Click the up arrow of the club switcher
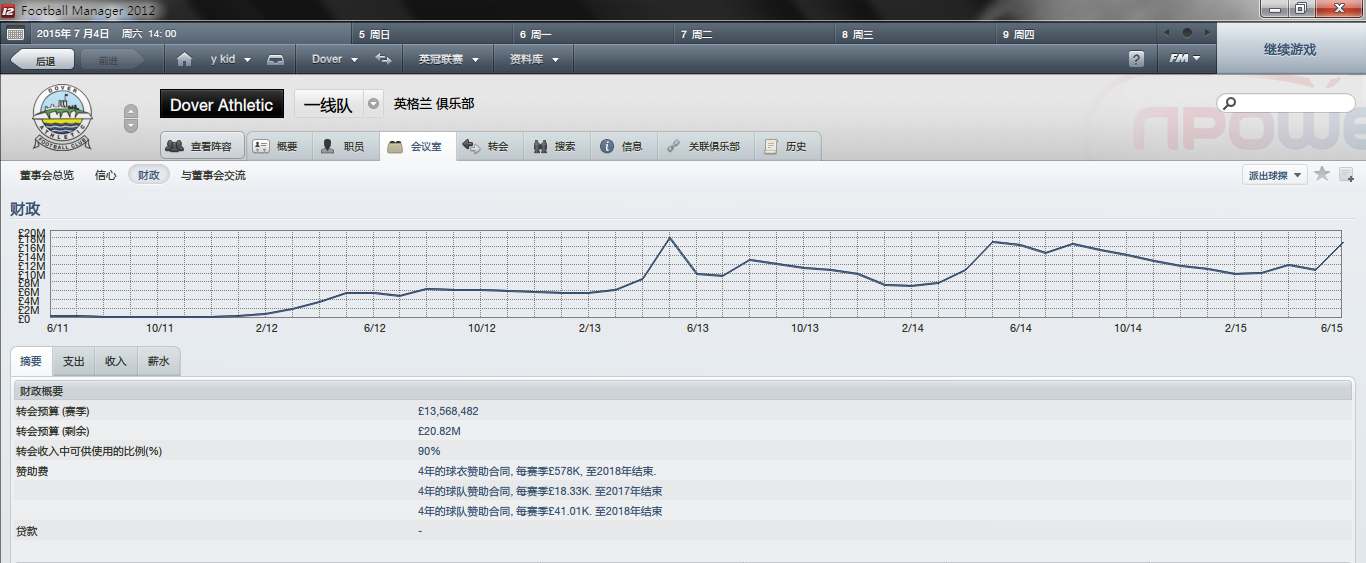1366x563 pixels. 131,111
